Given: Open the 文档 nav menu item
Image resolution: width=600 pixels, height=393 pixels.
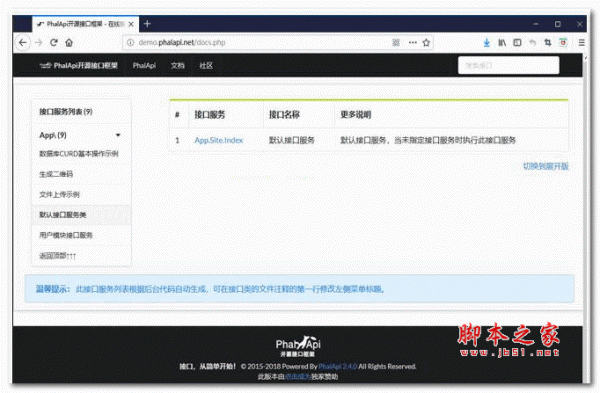Looking at the screenshot, I should coord(178,65).
